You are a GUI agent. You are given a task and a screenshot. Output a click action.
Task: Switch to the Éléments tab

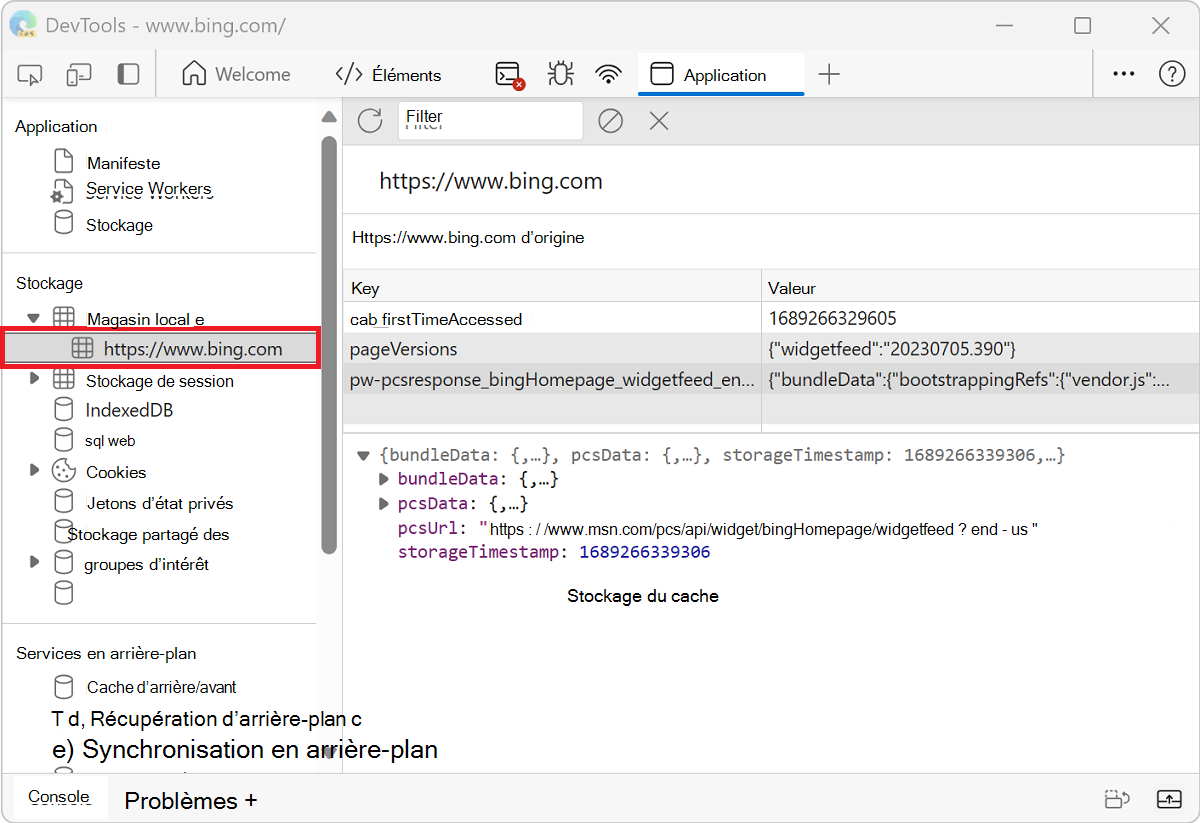[389, 75]
